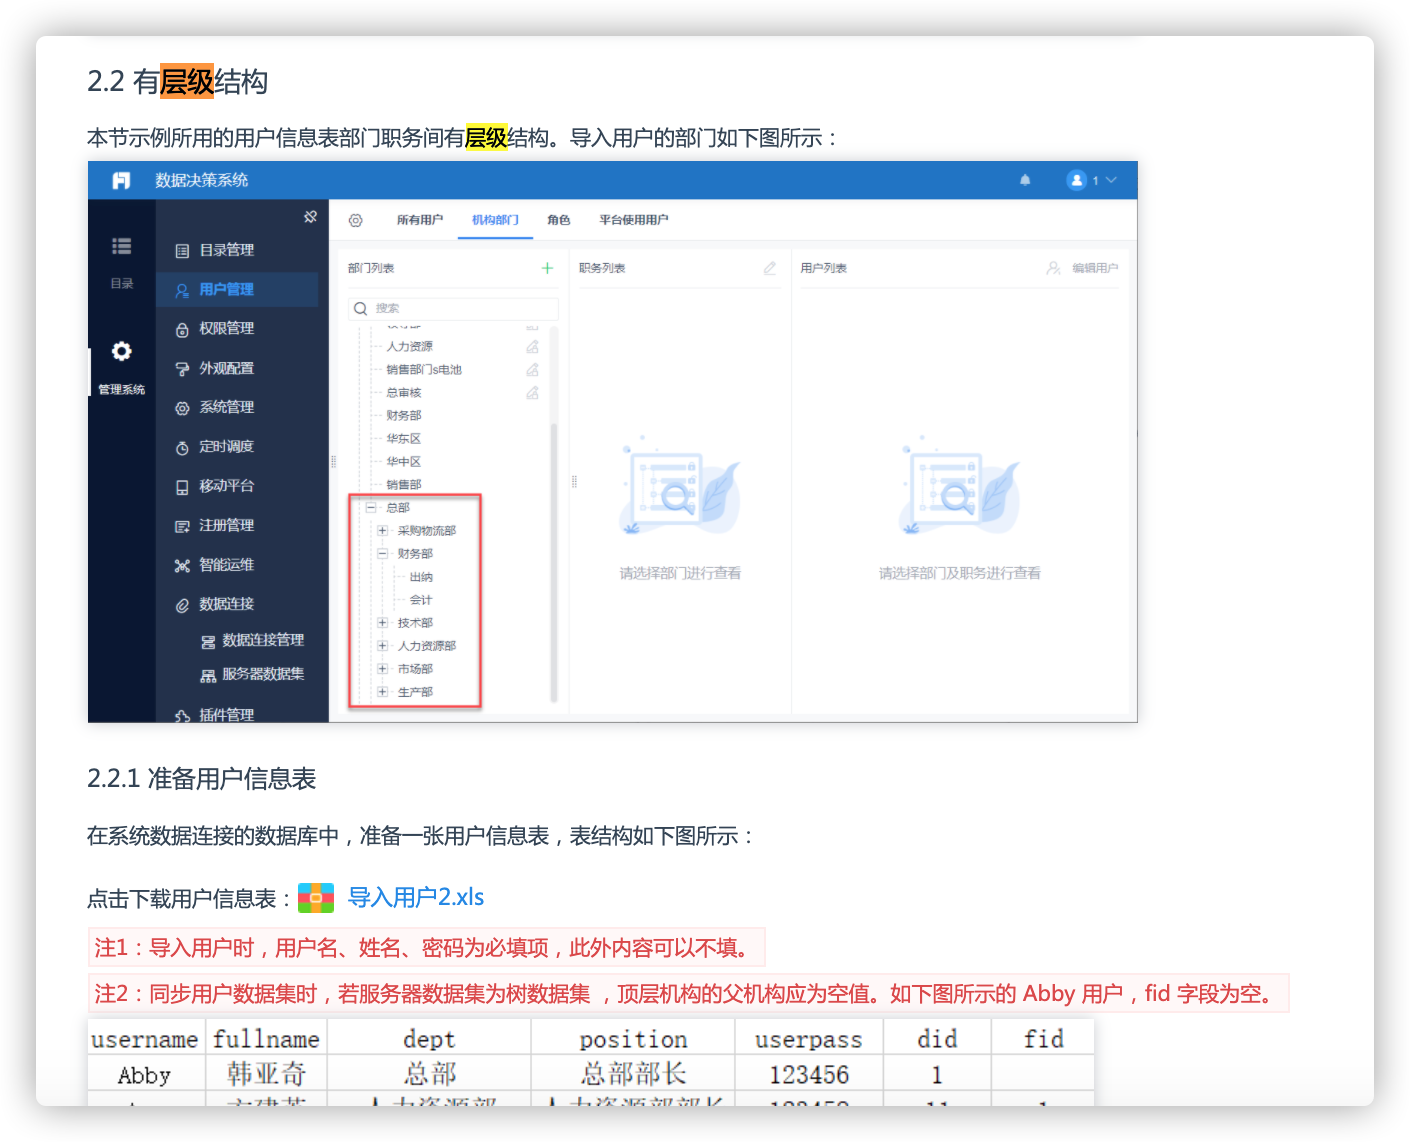Click the magnifier icon in department search
Viewport: 1410px width, 1142px height.
point(361,308)
